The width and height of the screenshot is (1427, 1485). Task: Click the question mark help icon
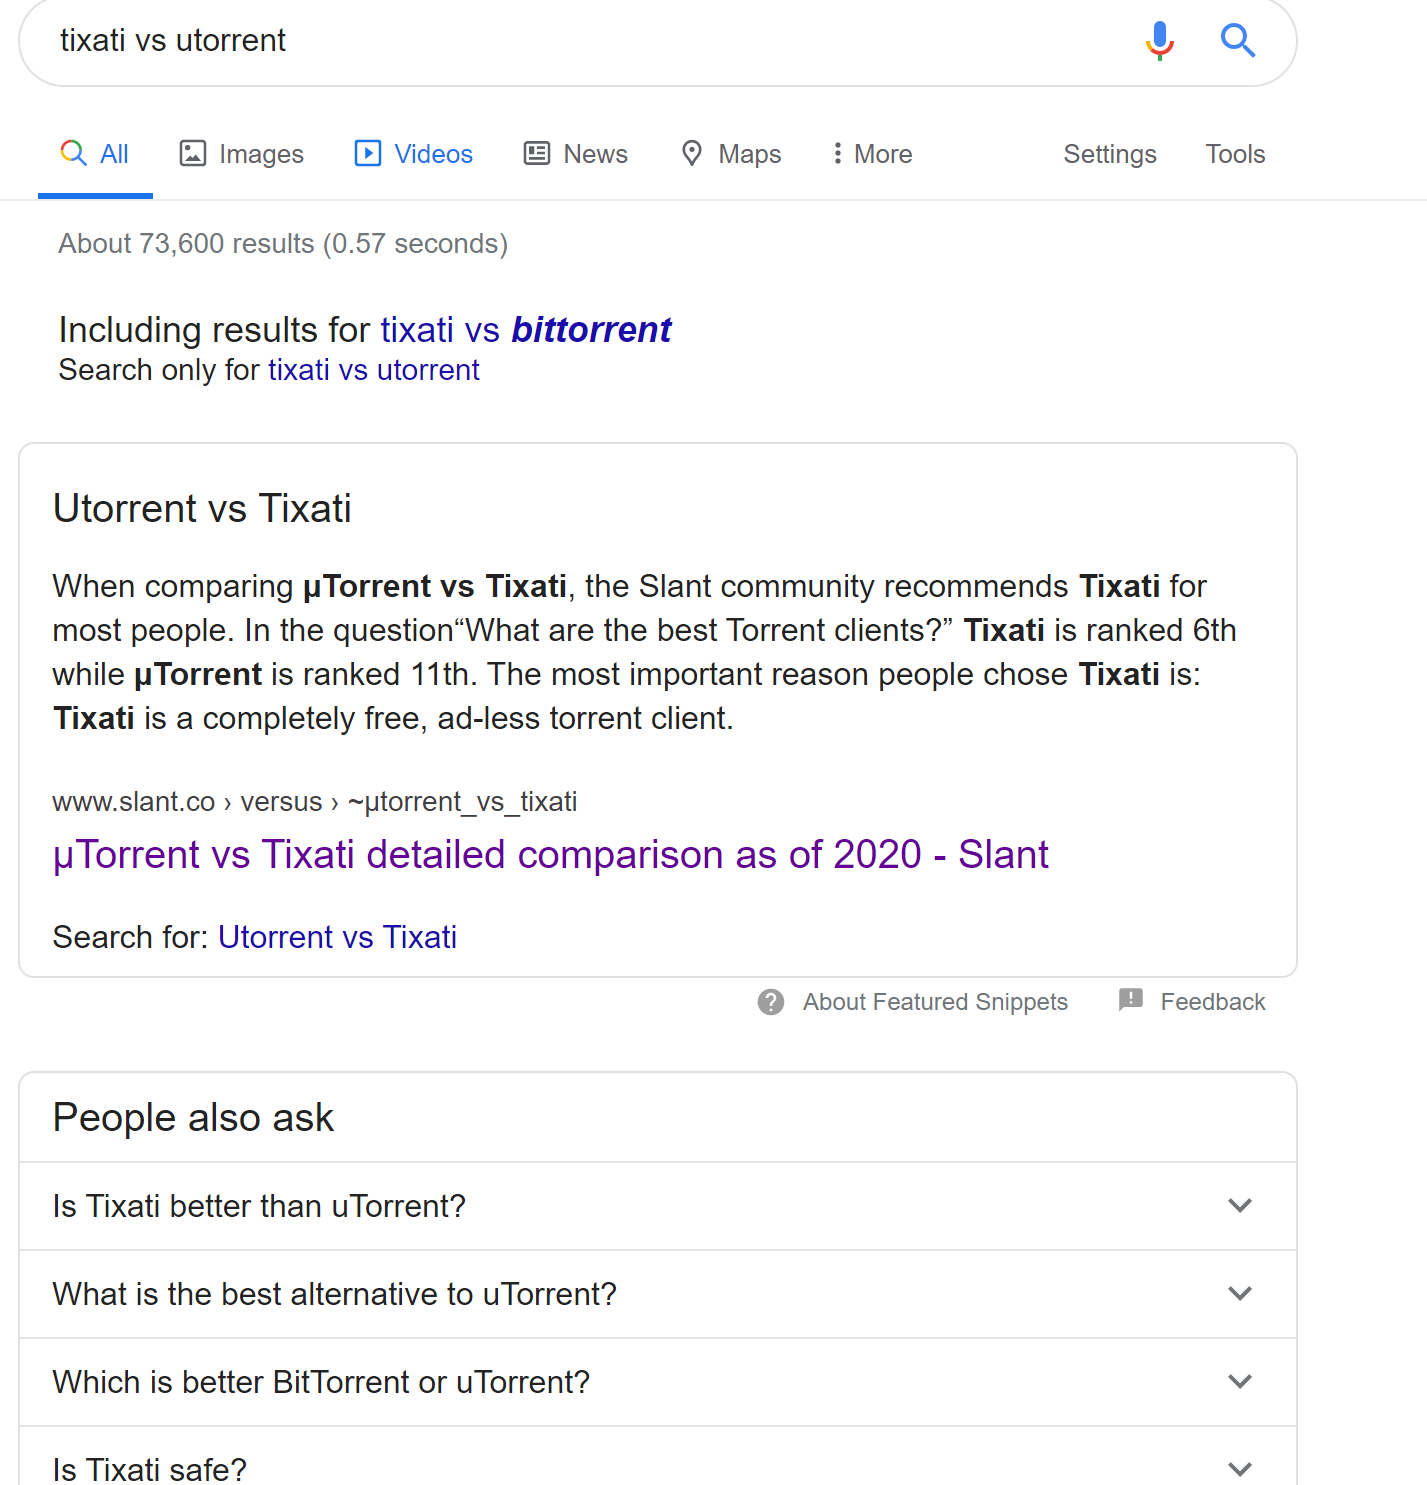coord(771,1001)
